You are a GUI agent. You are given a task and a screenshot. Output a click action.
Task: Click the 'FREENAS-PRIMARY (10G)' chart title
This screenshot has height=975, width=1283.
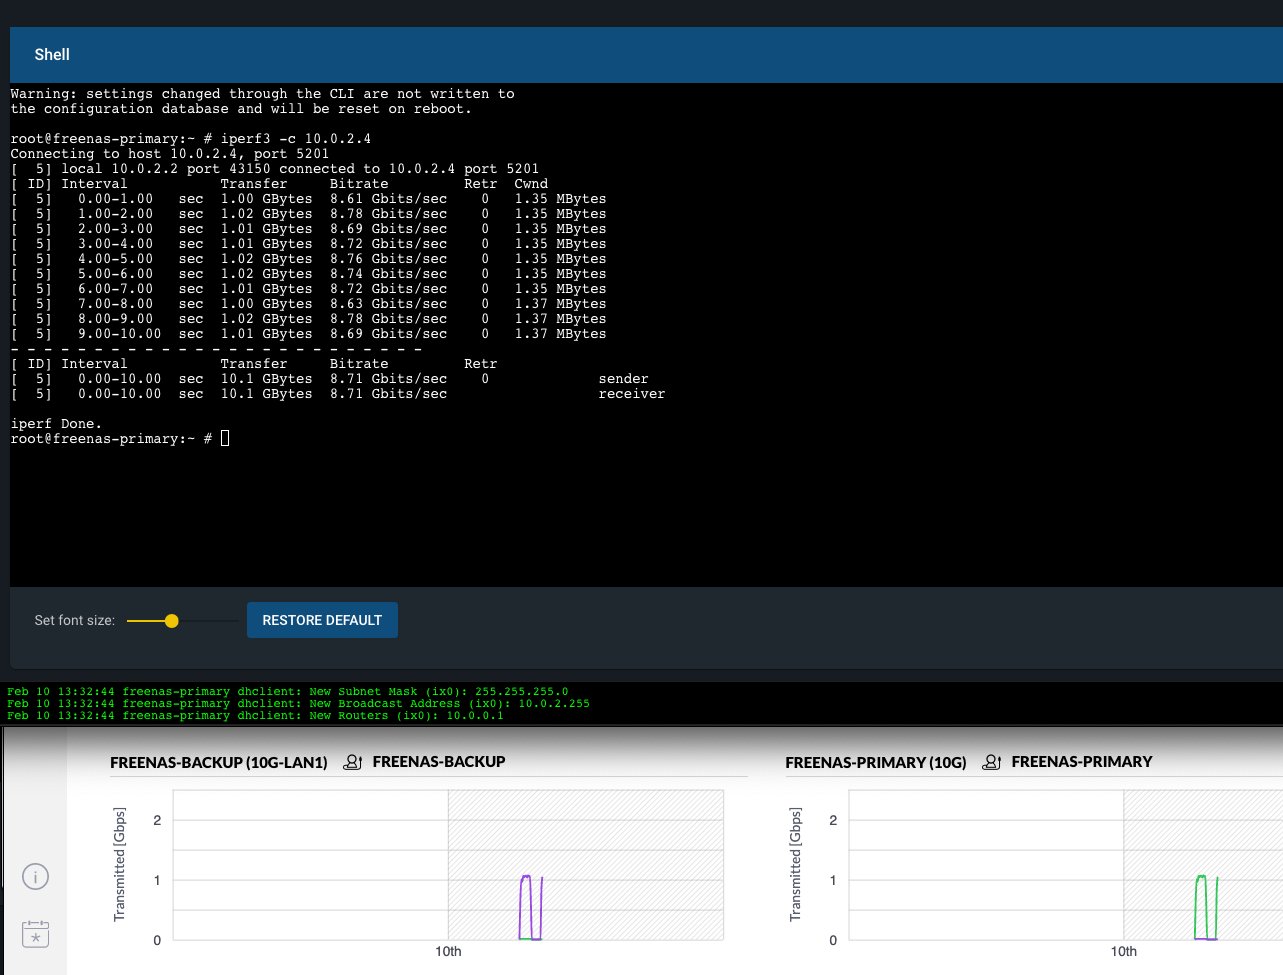876,762
